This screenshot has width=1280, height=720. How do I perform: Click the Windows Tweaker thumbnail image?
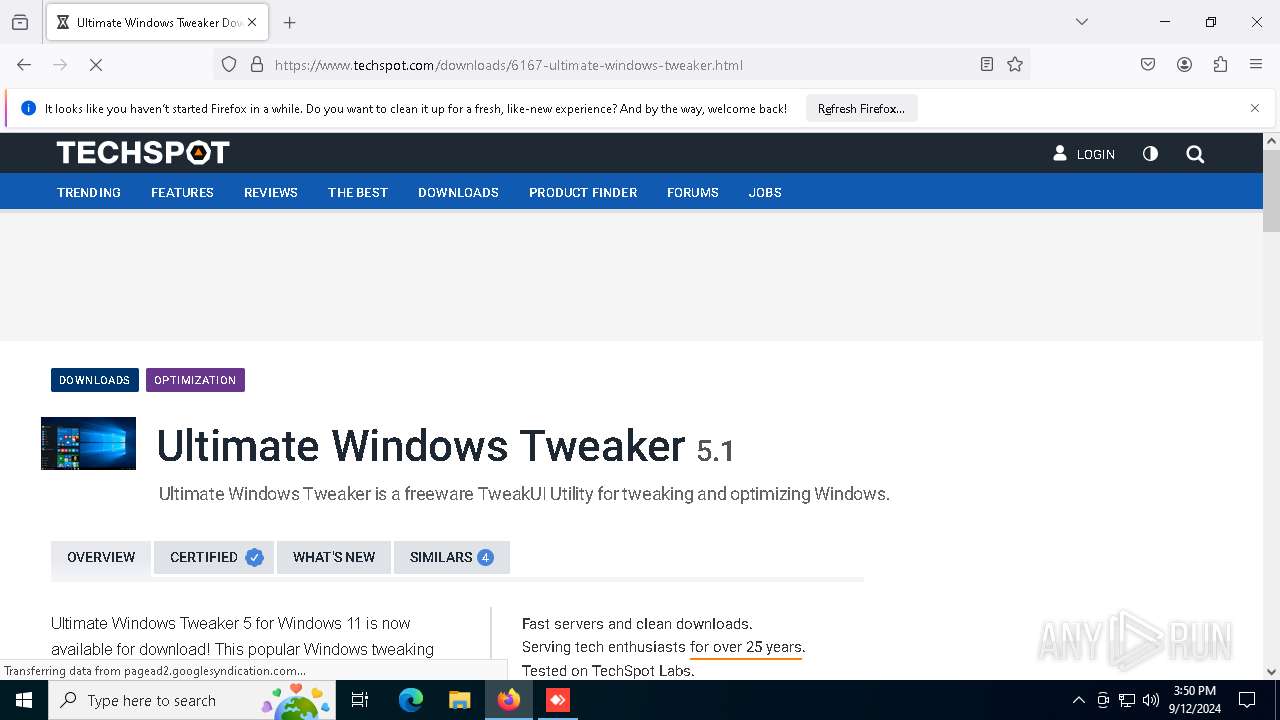[88, 443]
